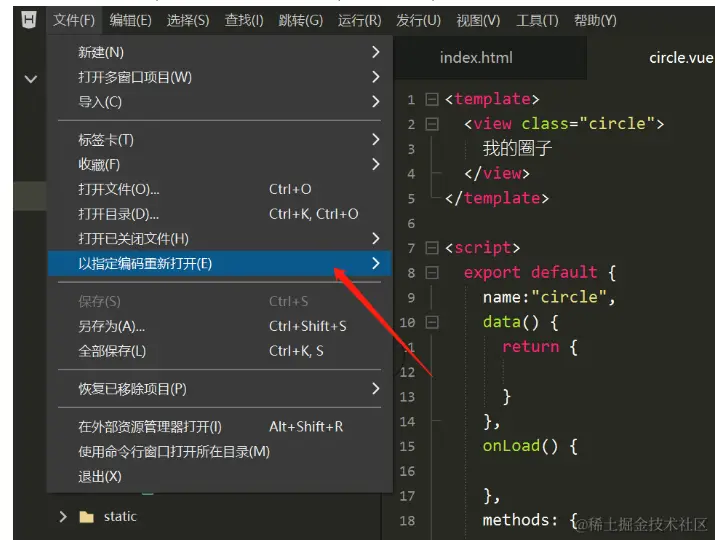Expand the 新建(N) submenu
715x540 pixels.
point(220,52)
